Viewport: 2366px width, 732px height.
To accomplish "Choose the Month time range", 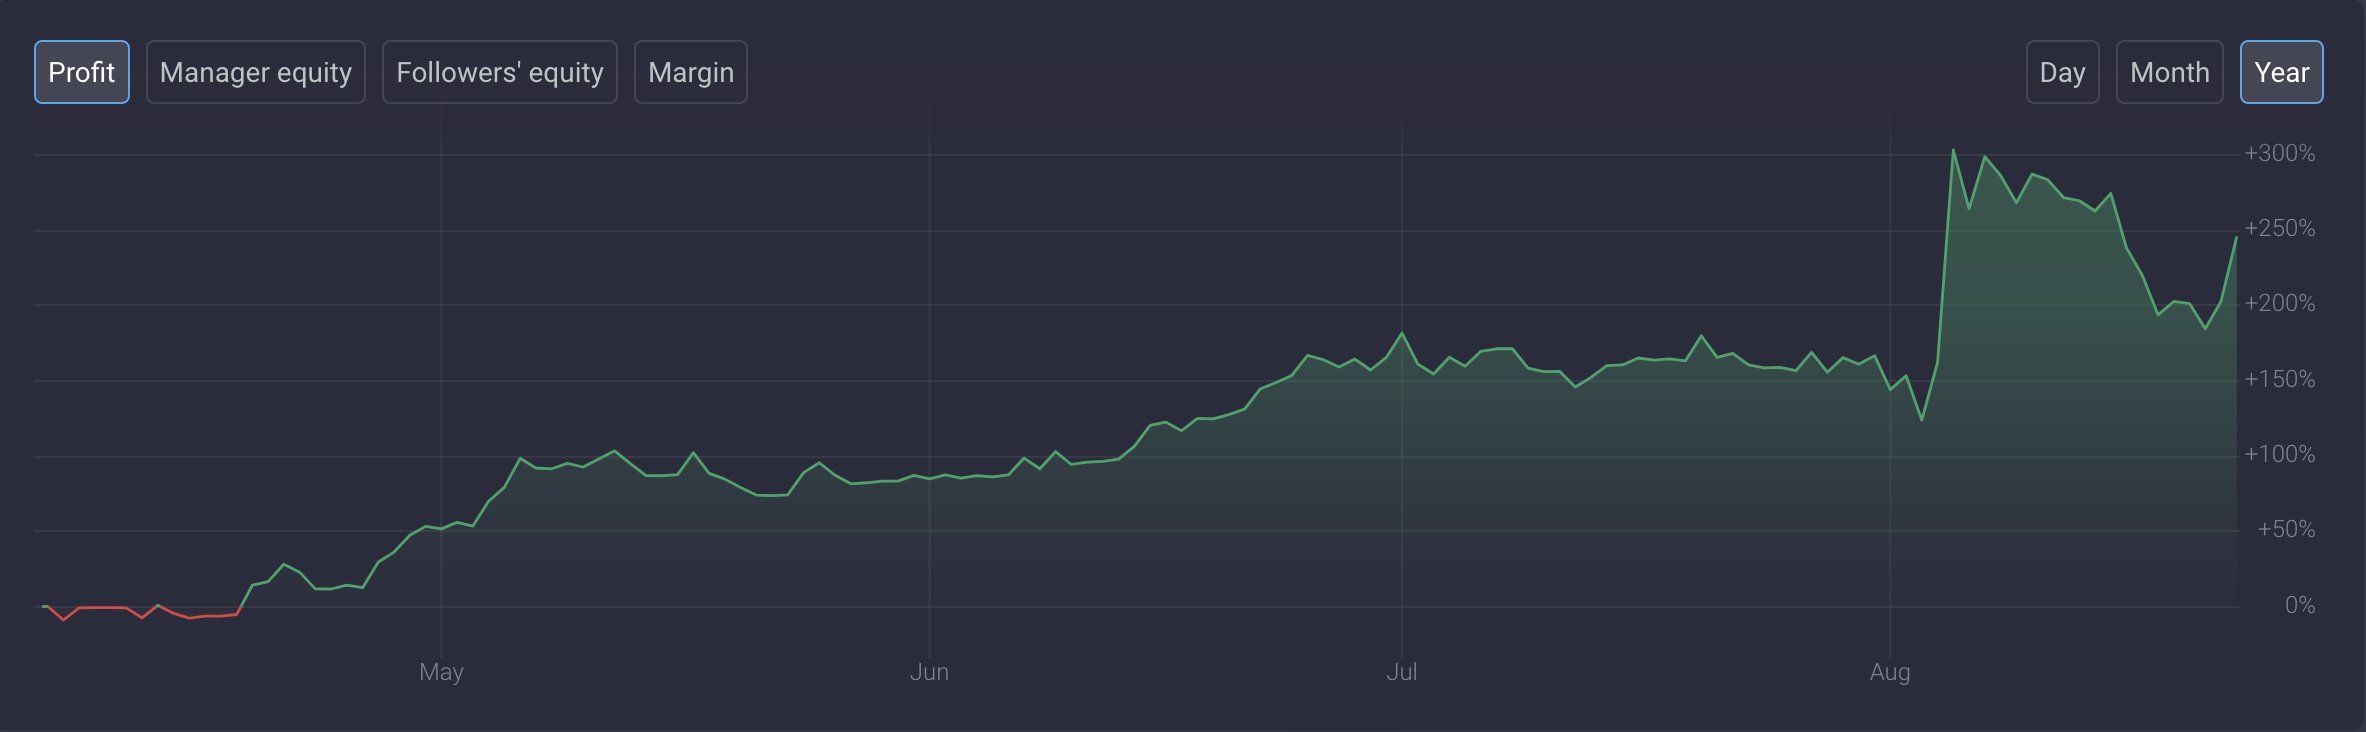I will pos(2169,72).
